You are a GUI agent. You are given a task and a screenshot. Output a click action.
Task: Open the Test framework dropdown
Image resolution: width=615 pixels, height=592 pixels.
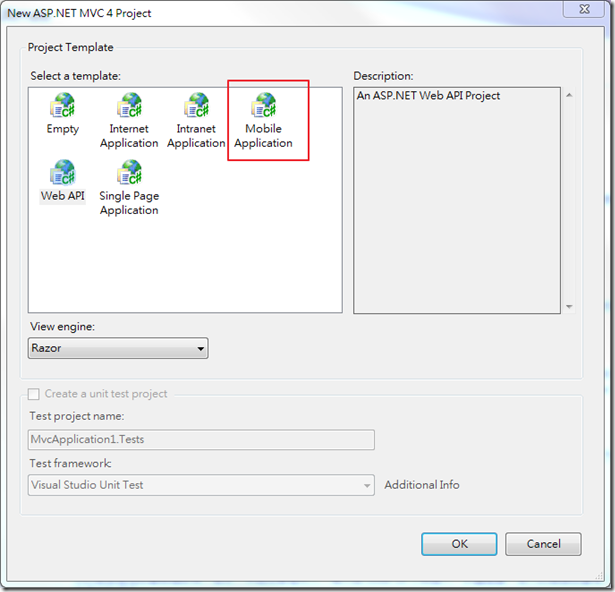click(x=201, y=485)
